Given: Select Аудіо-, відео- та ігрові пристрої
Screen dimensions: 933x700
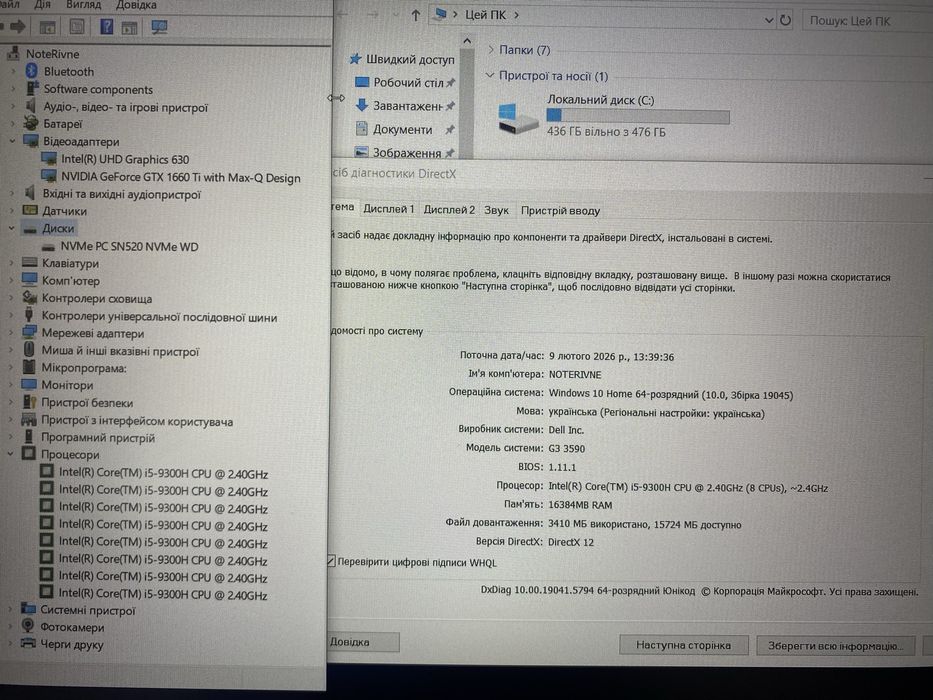Looking at the screenshot, I should pyautogui.click(x=126, y=107).
